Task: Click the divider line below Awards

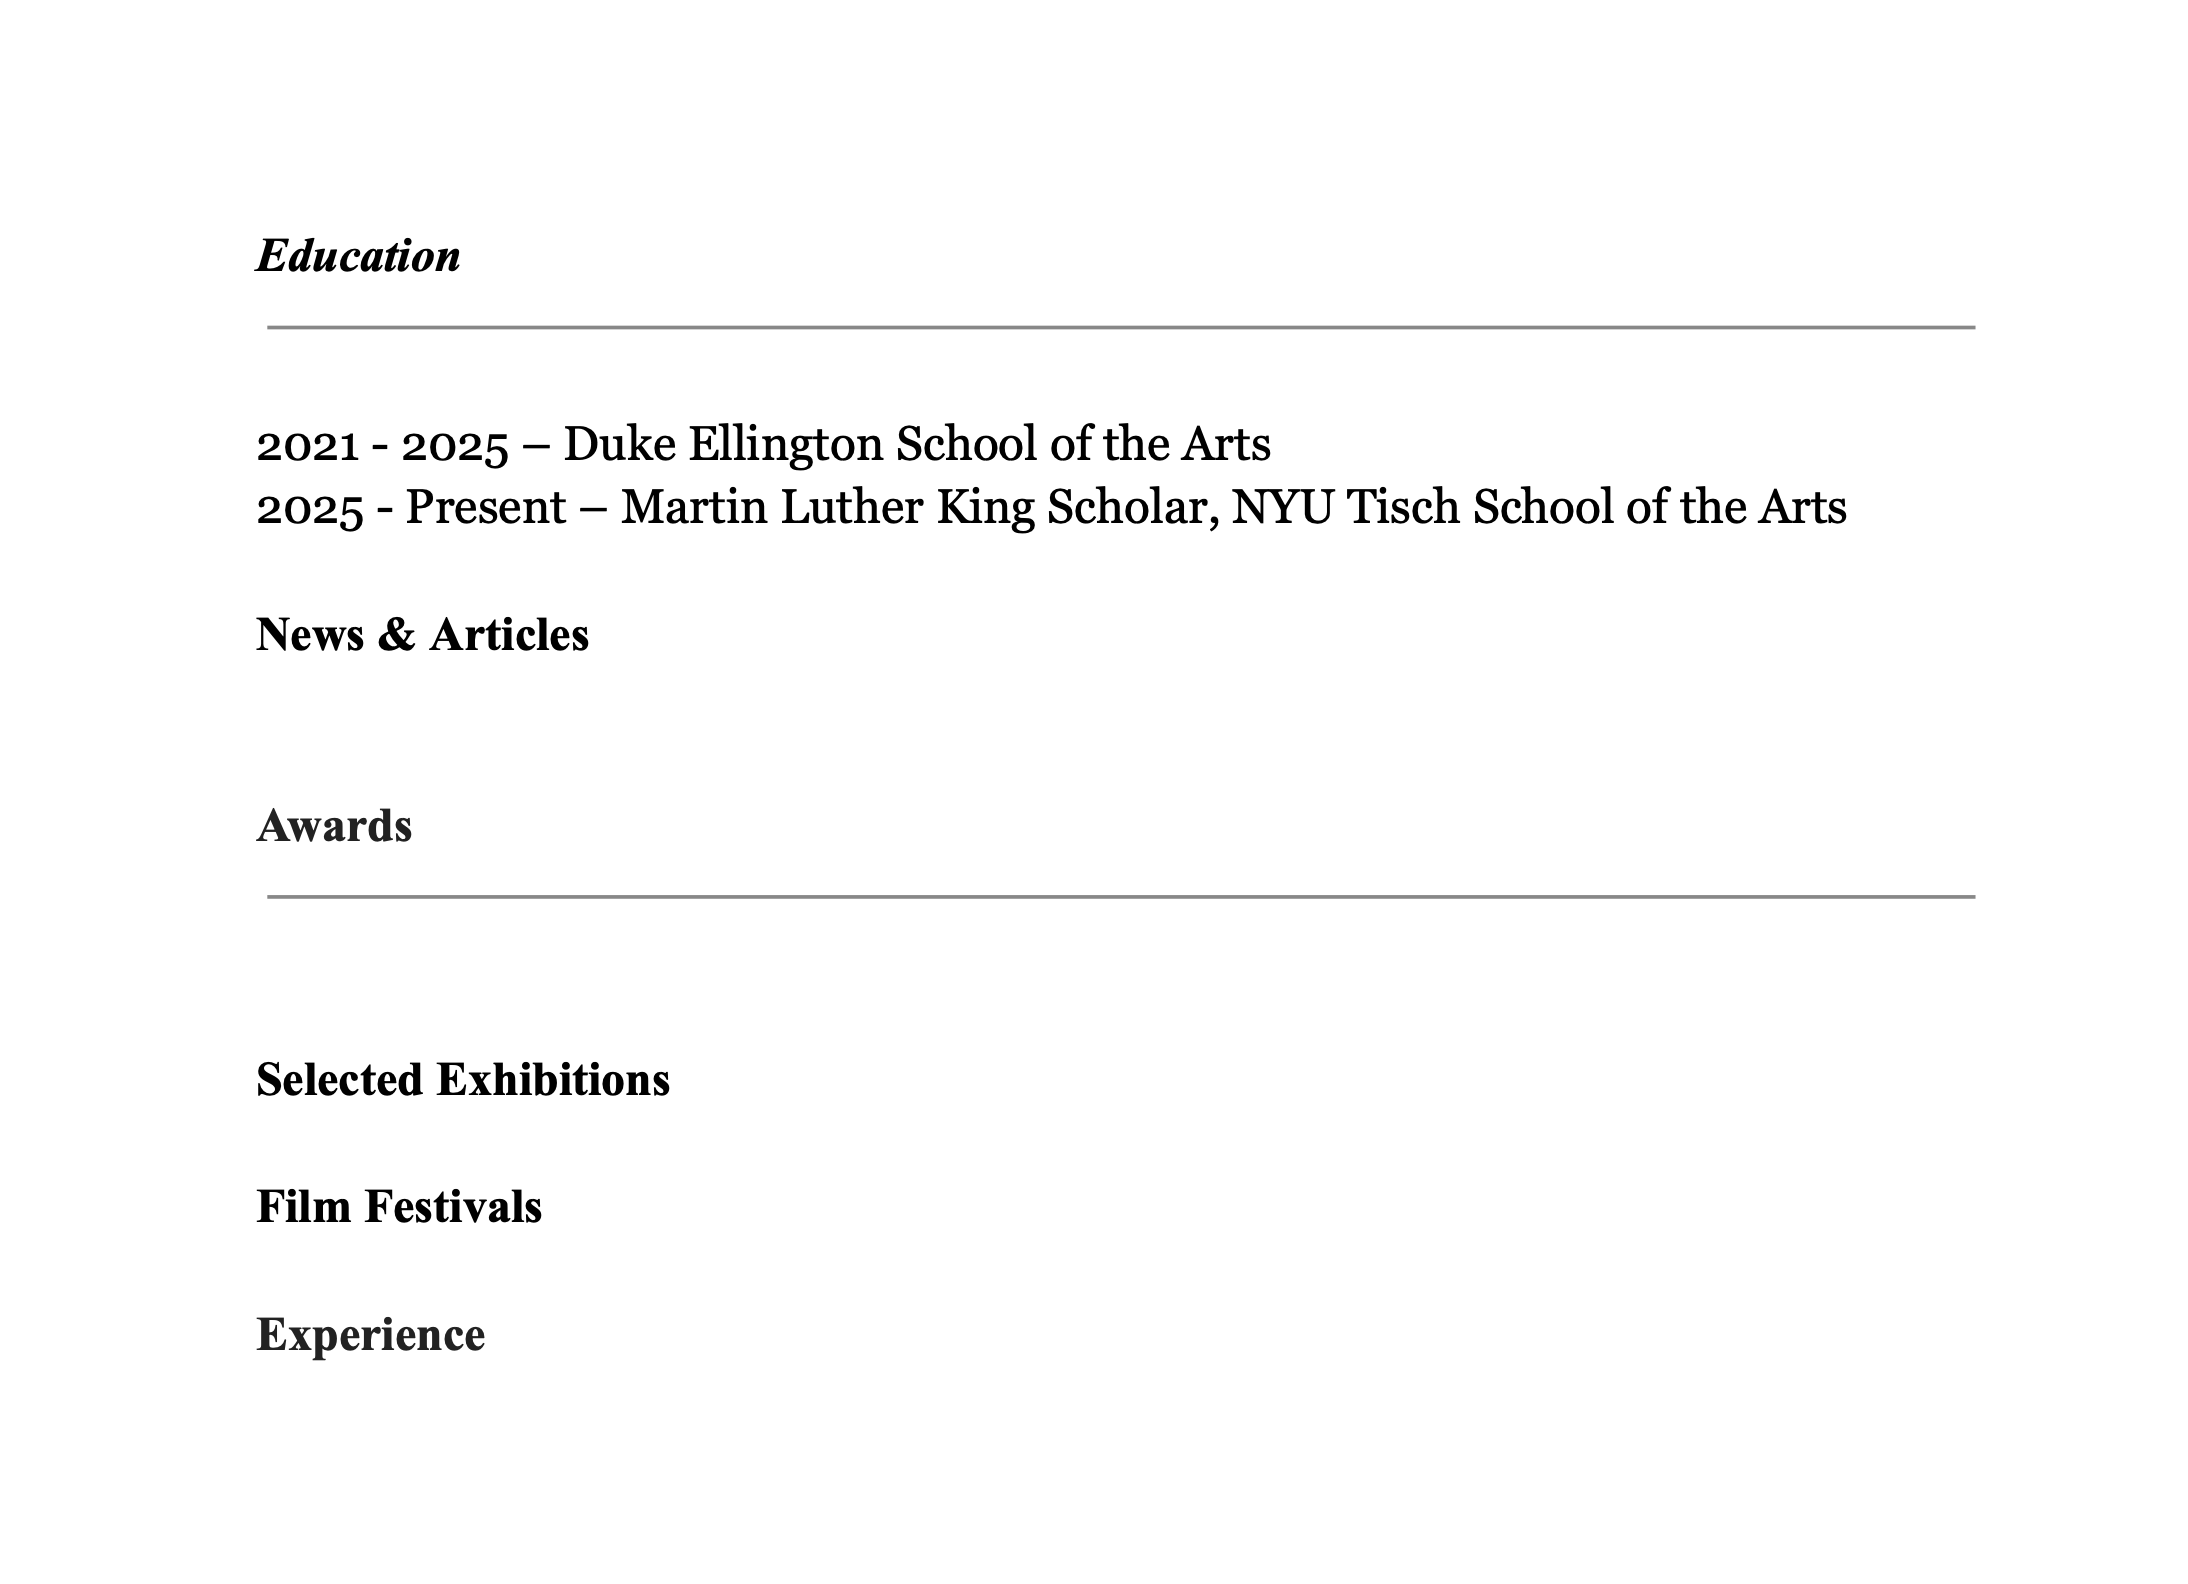Action: 1121,897
